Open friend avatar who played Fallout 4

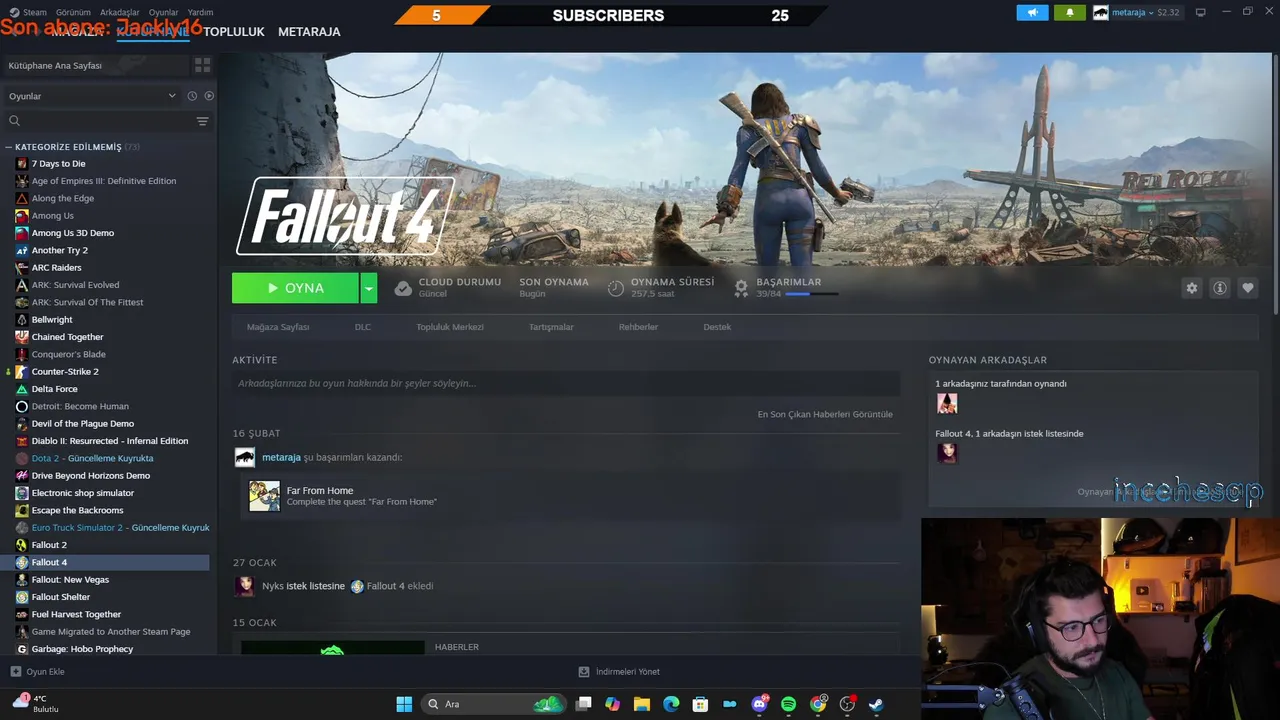pos(947,403)
